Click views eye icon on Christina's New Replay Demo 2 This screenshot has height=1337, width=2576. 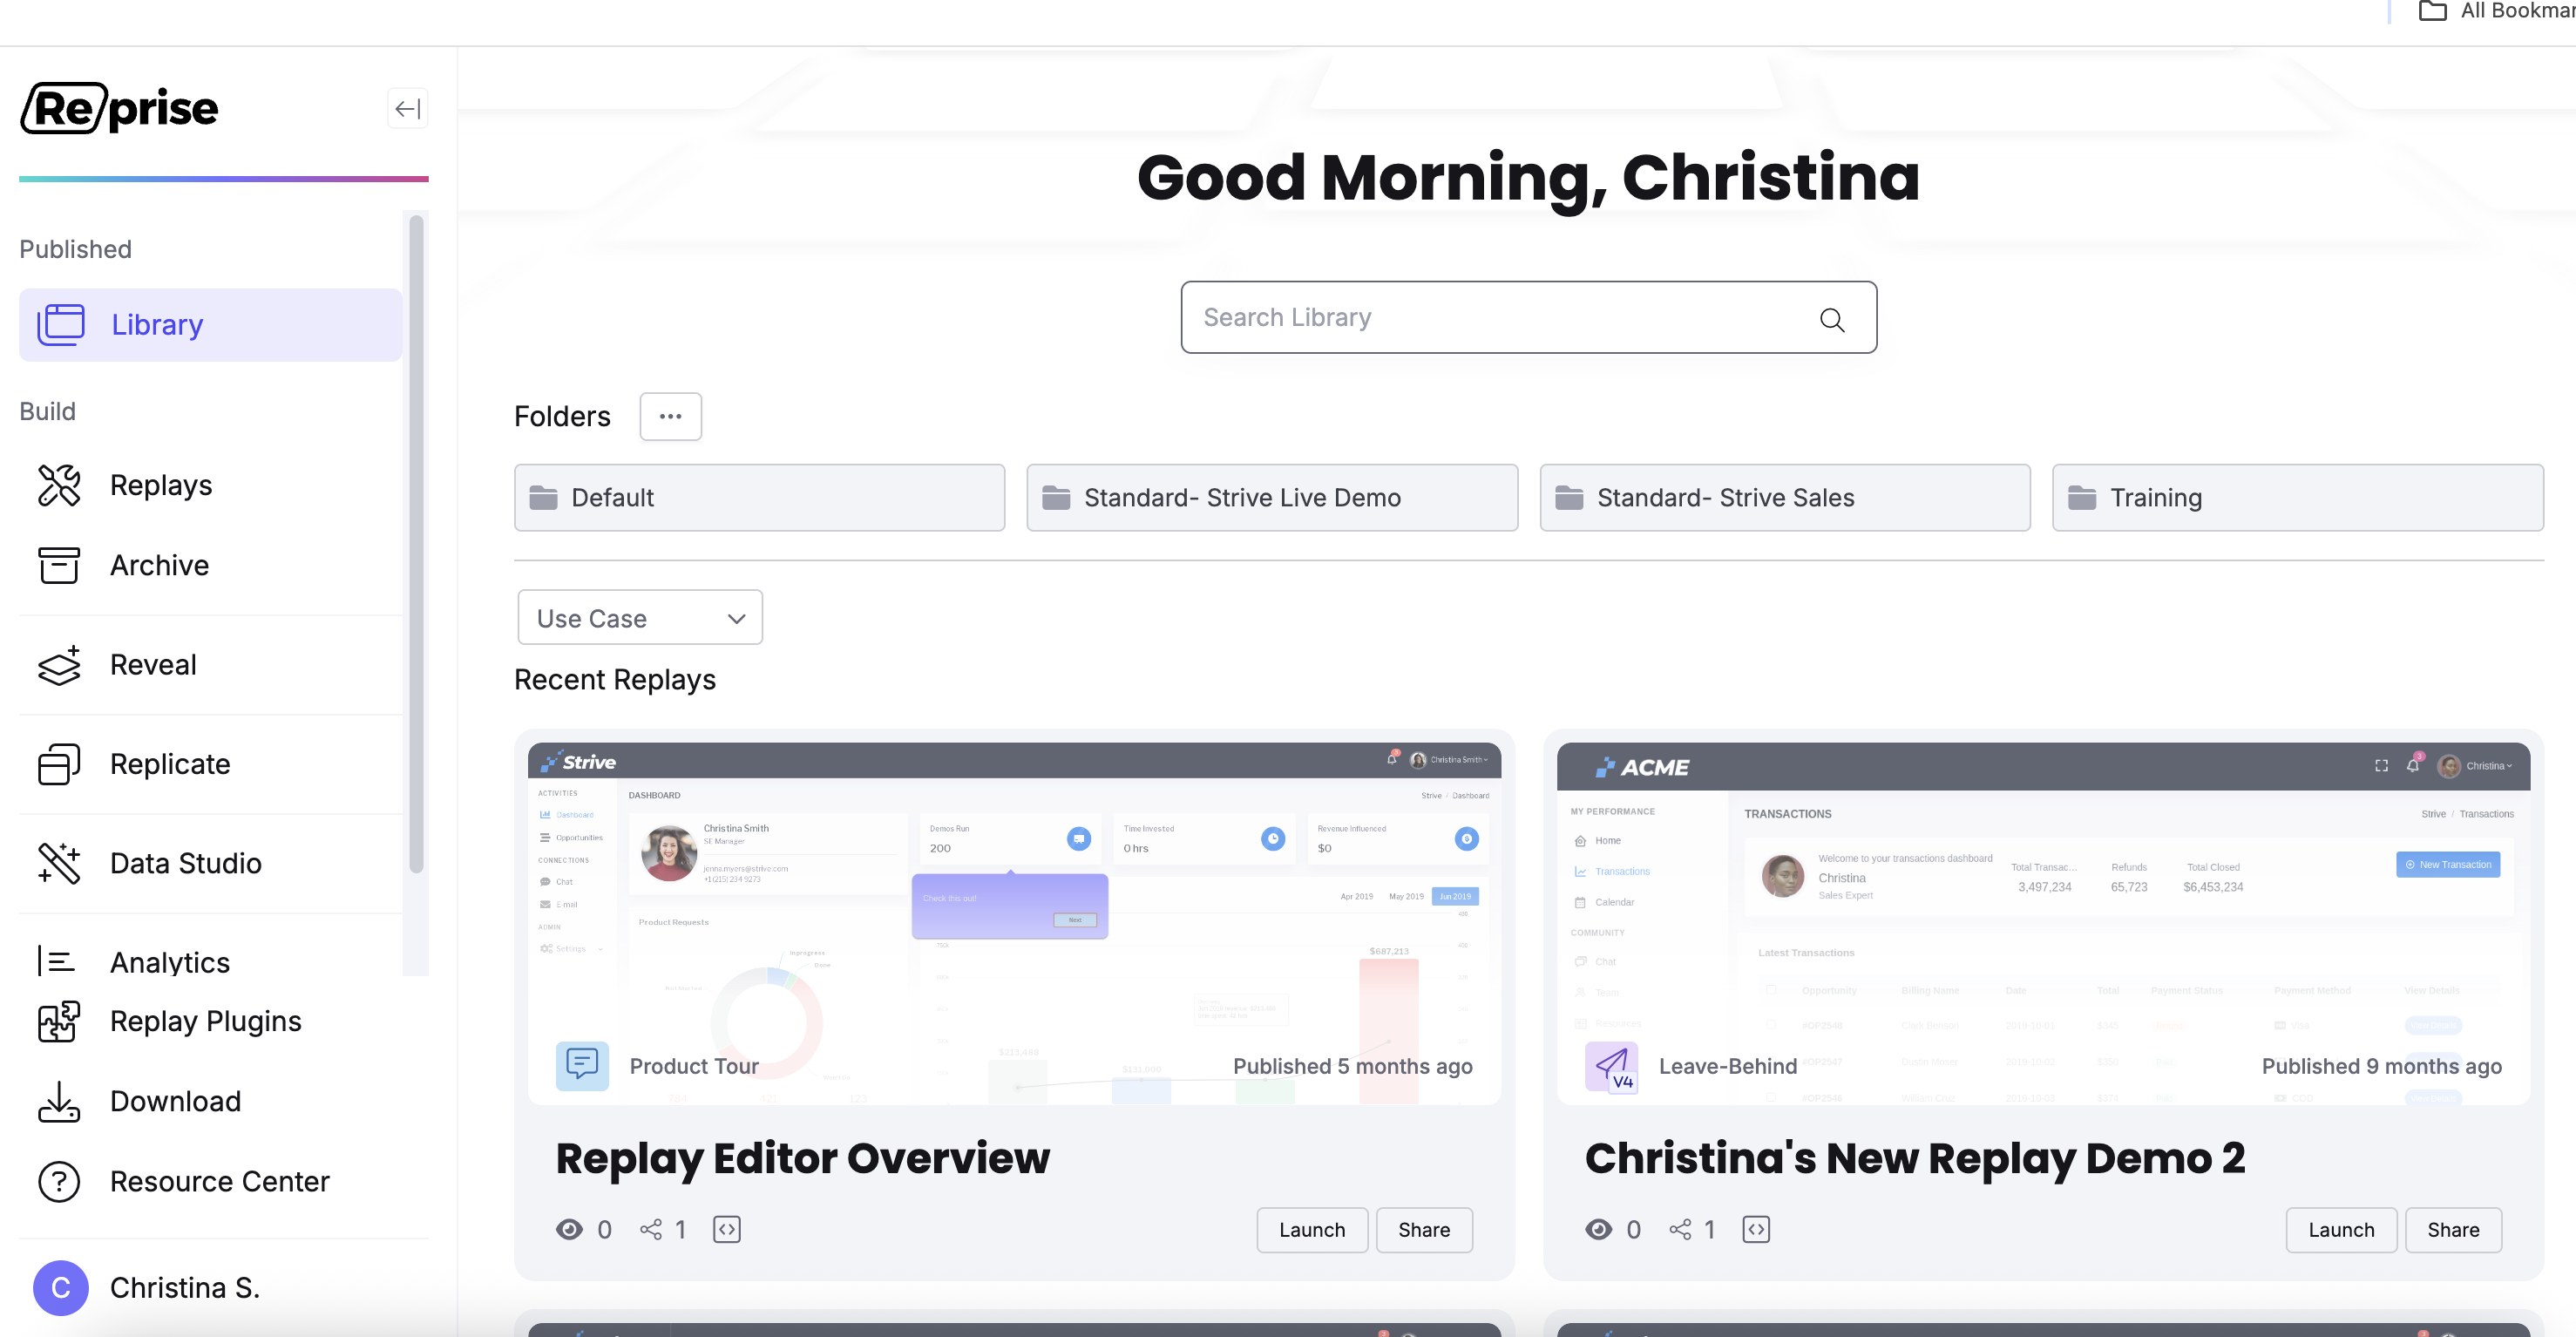pos(1598,1229)
